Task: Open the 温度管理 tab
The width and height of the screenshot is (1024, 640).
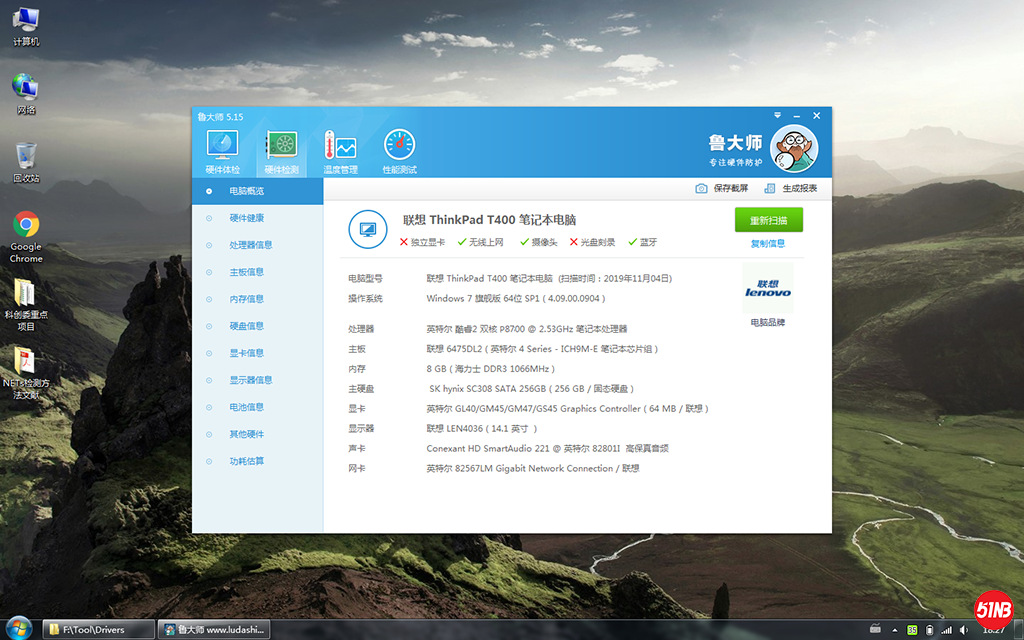Action: click(x=340, y=152)
